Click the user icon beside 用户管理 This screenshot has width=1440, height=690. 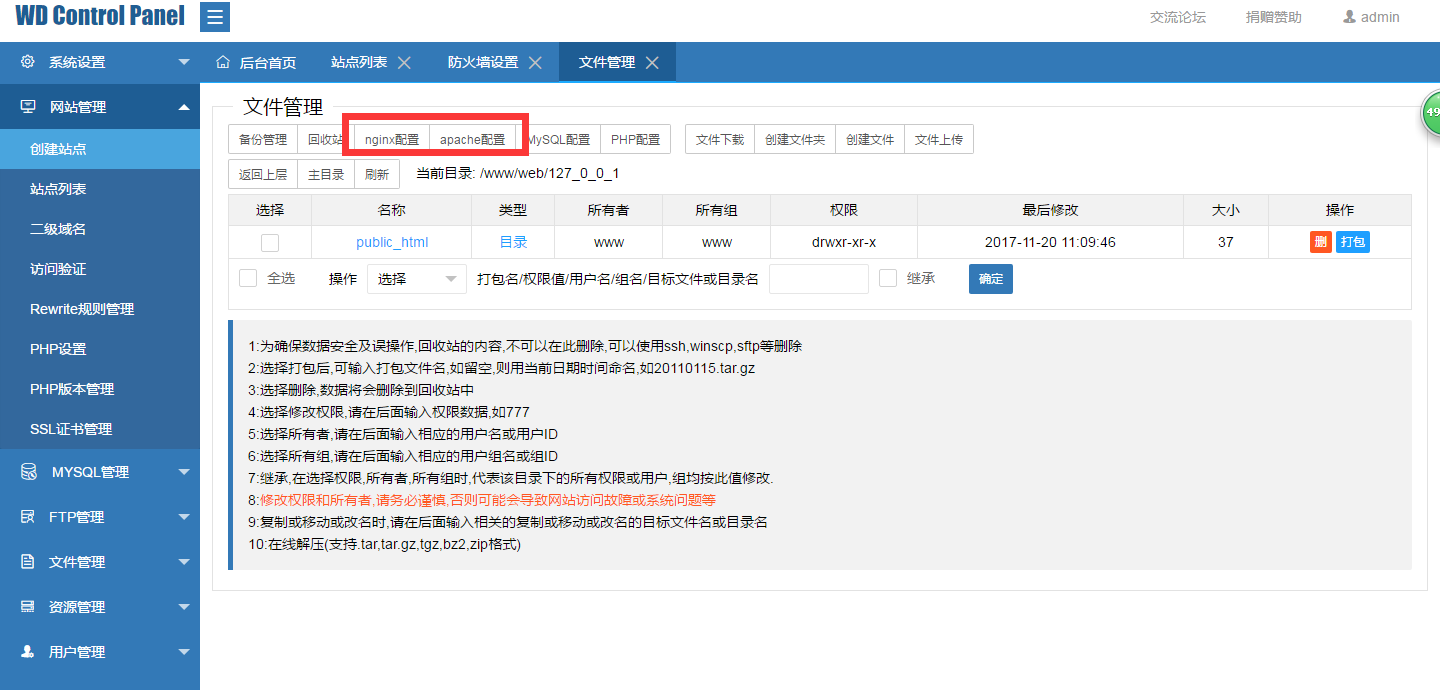26,651
